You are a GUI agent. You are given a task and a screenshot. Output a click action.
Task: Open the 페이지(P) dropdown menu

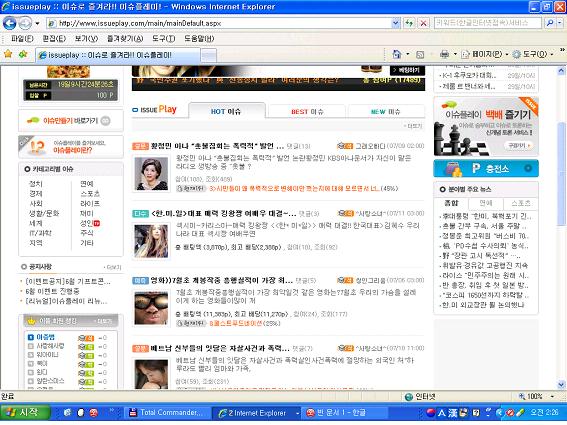(485, 54)
